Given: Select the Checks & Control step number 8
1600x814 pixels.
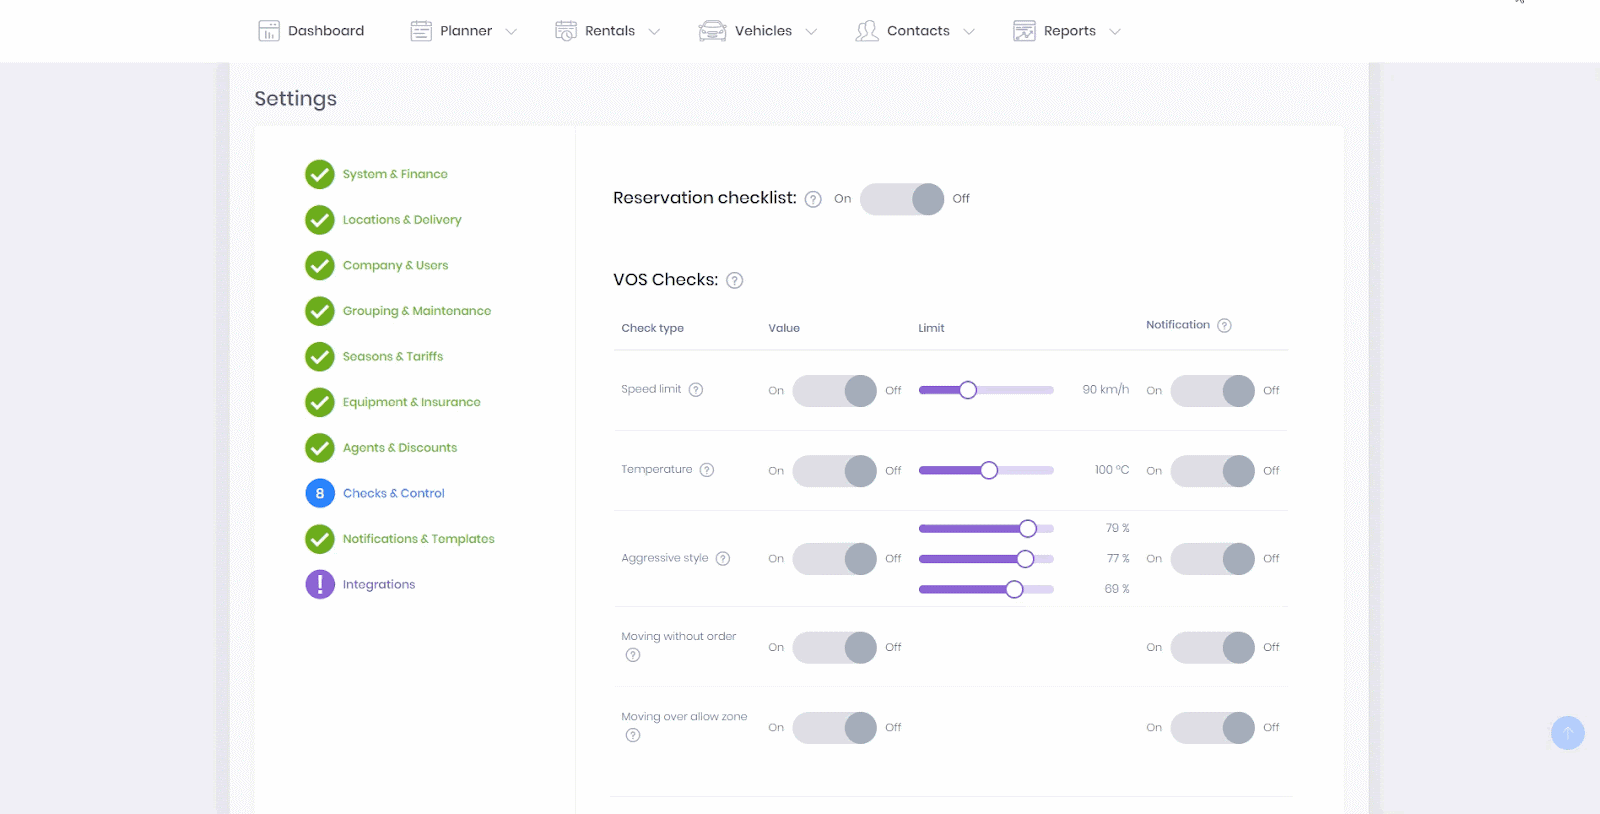Looking at the screenshot, I should click(x=320, y=493).
